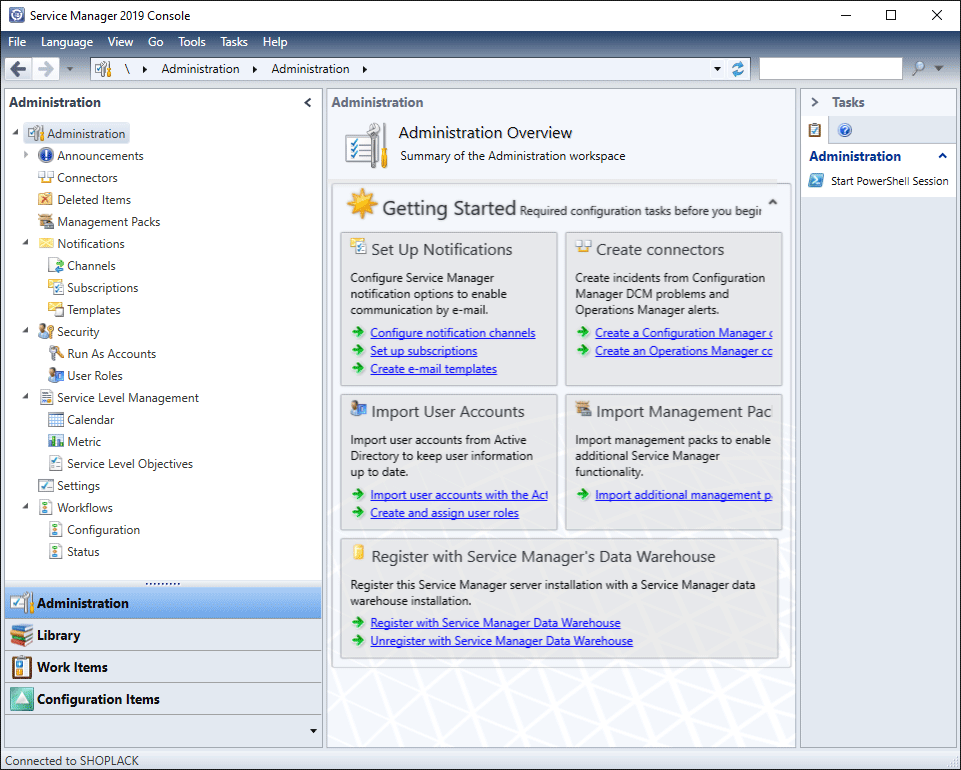Select the Connectors icon in tree

click(x=45, y=178)
